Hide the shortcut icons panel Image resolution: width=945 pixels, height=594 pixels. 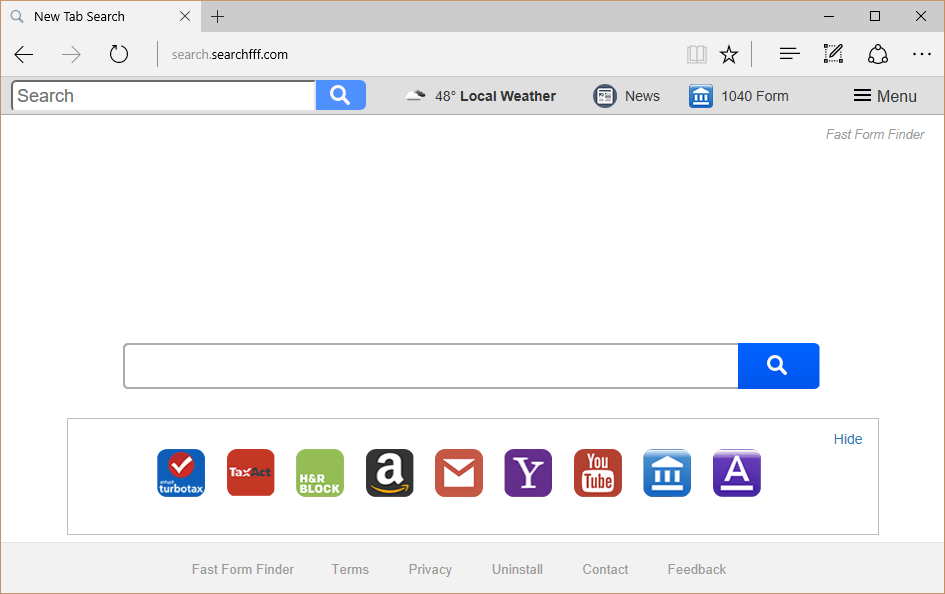847,439
